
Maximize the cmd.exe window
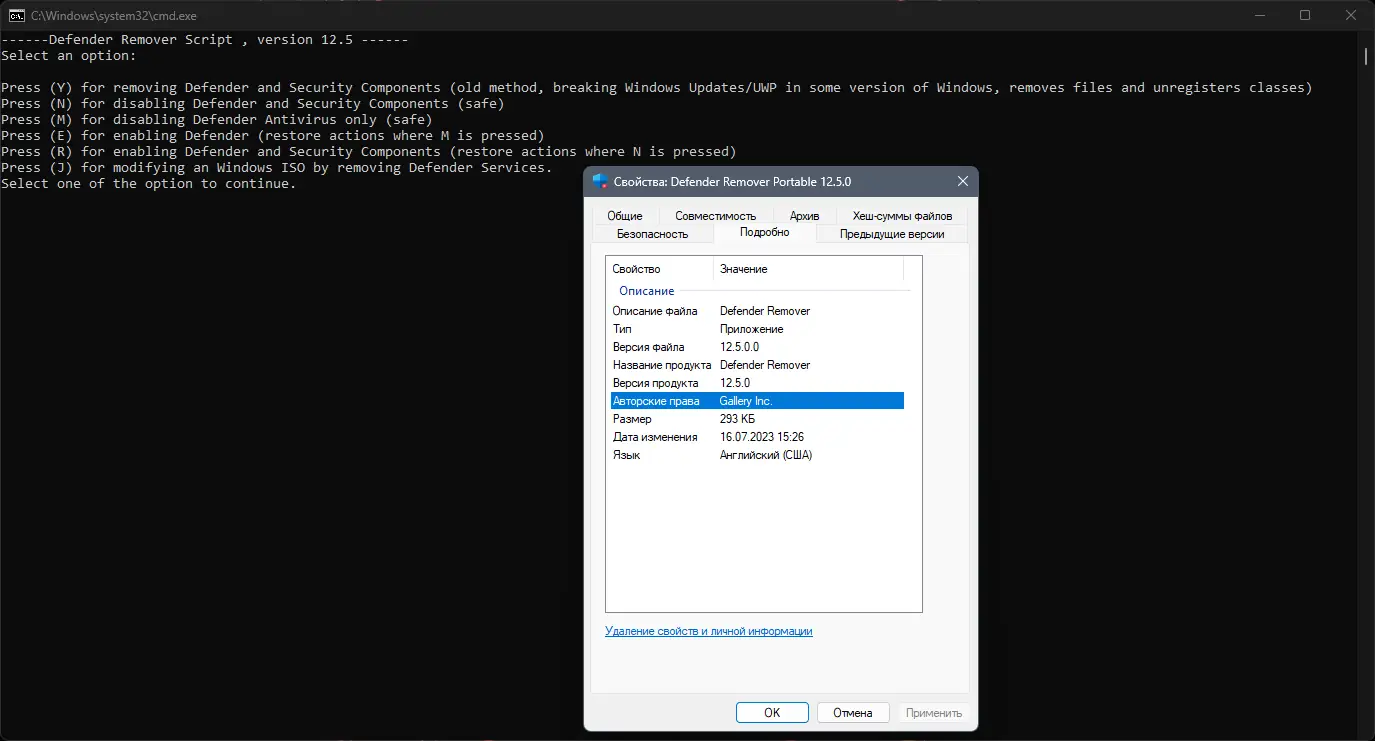[1305, 15]
